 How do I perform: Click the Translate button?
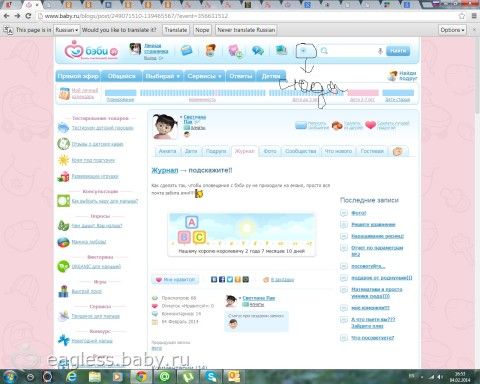coord(176,30)
